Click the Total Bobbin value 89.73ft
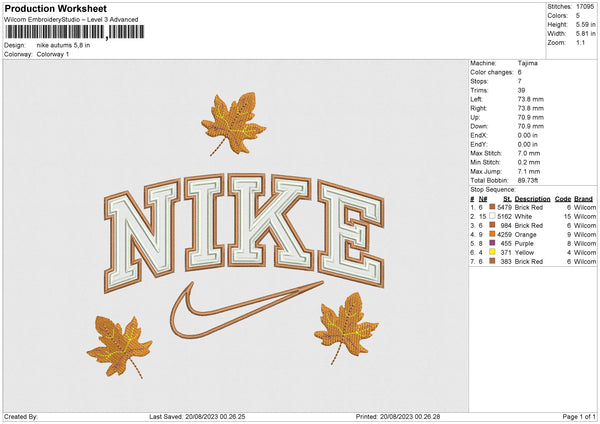This screenshot has width=600, height=424. 528,180
